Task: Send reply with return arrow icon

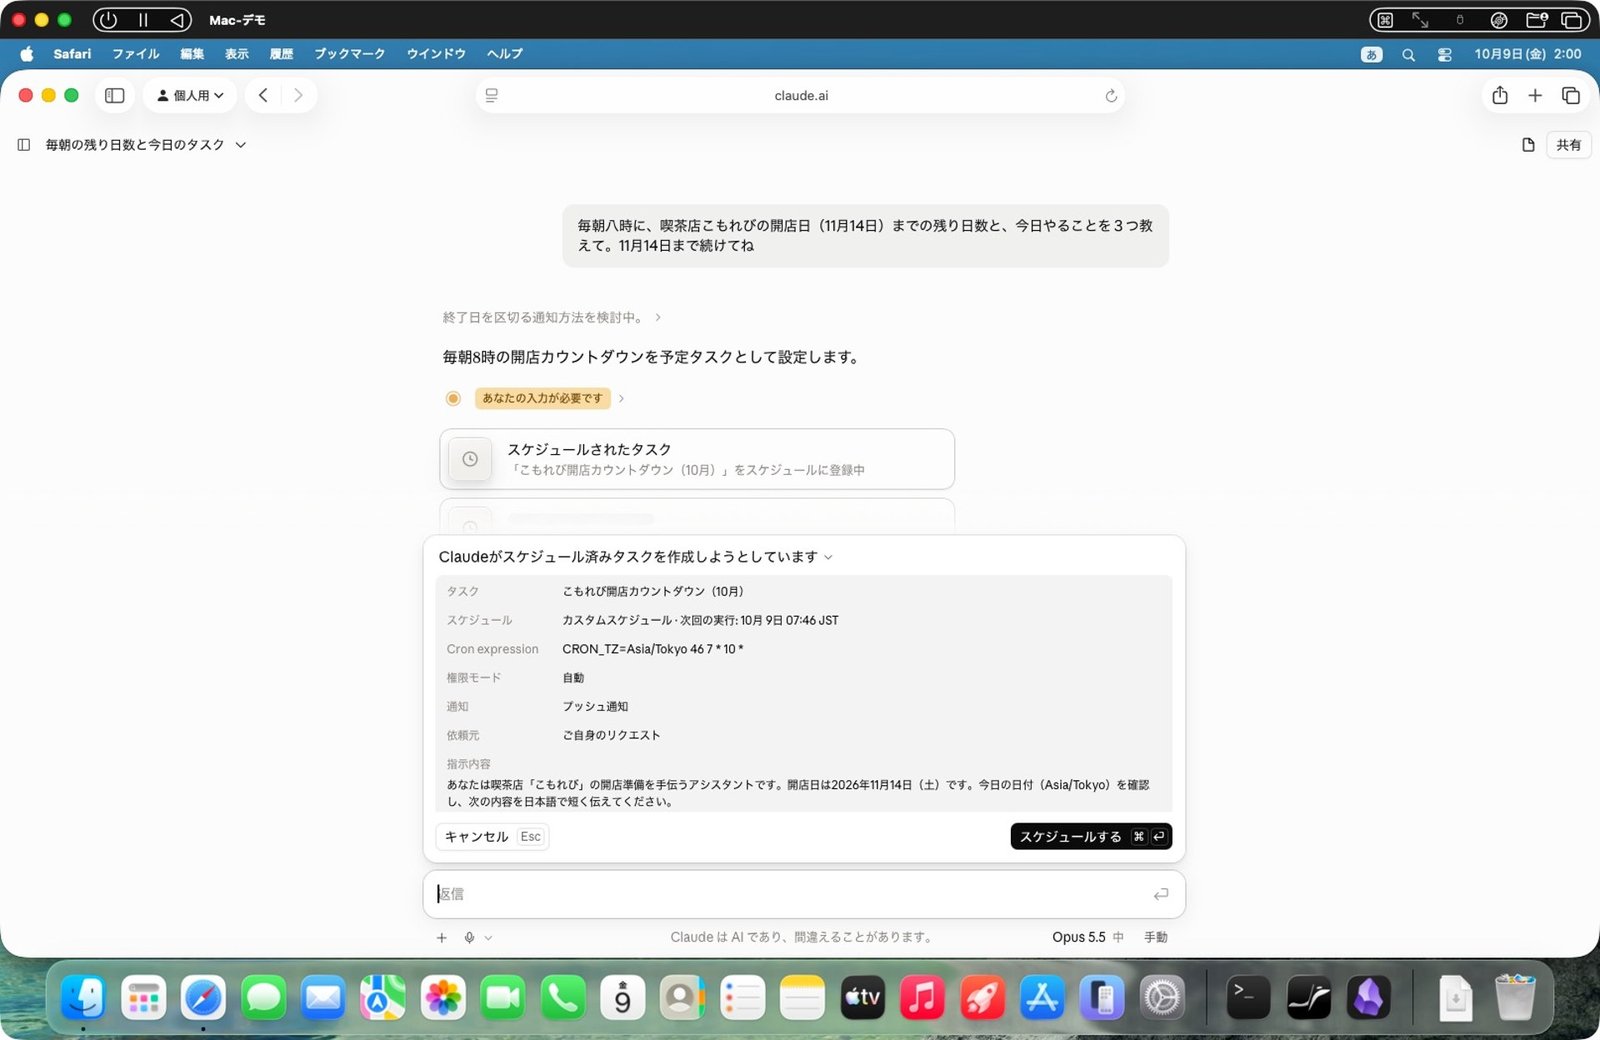Action: coord(1160,894)
